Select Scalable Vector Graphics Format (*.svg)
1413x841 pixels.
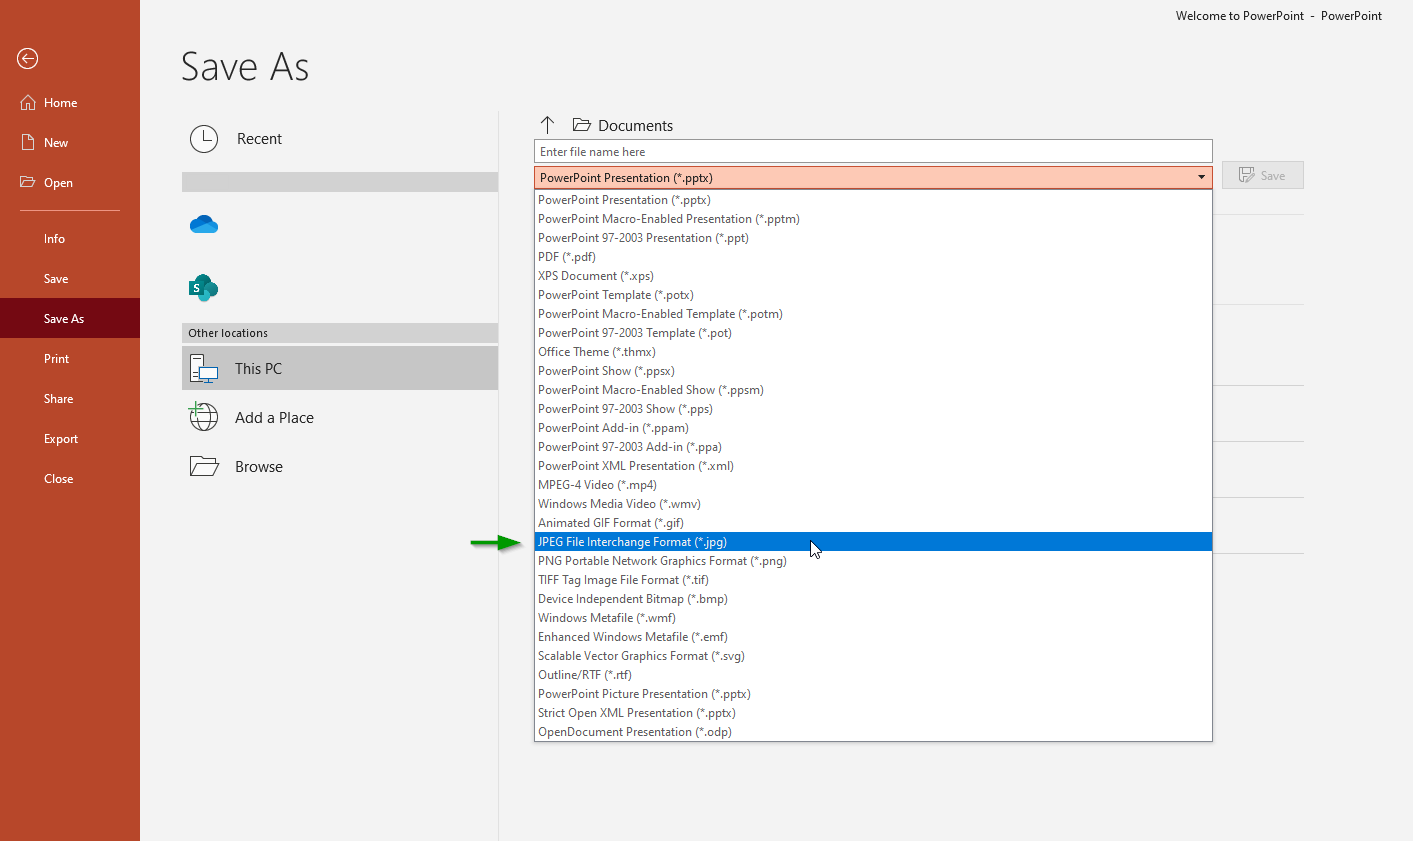pos(873,656)
